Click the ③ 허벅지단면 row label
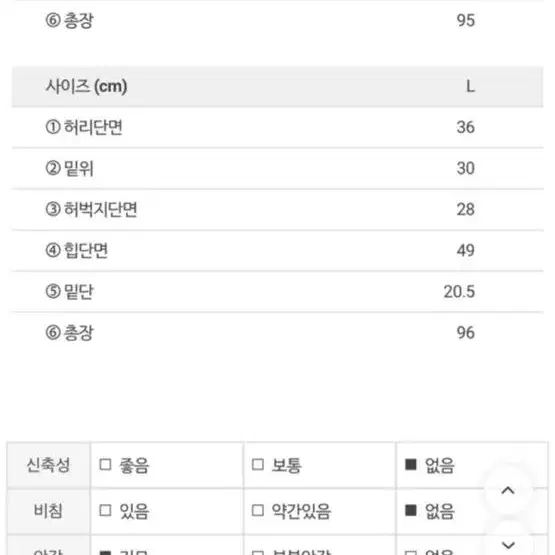 pyautogui.click(x=91, y=209)
